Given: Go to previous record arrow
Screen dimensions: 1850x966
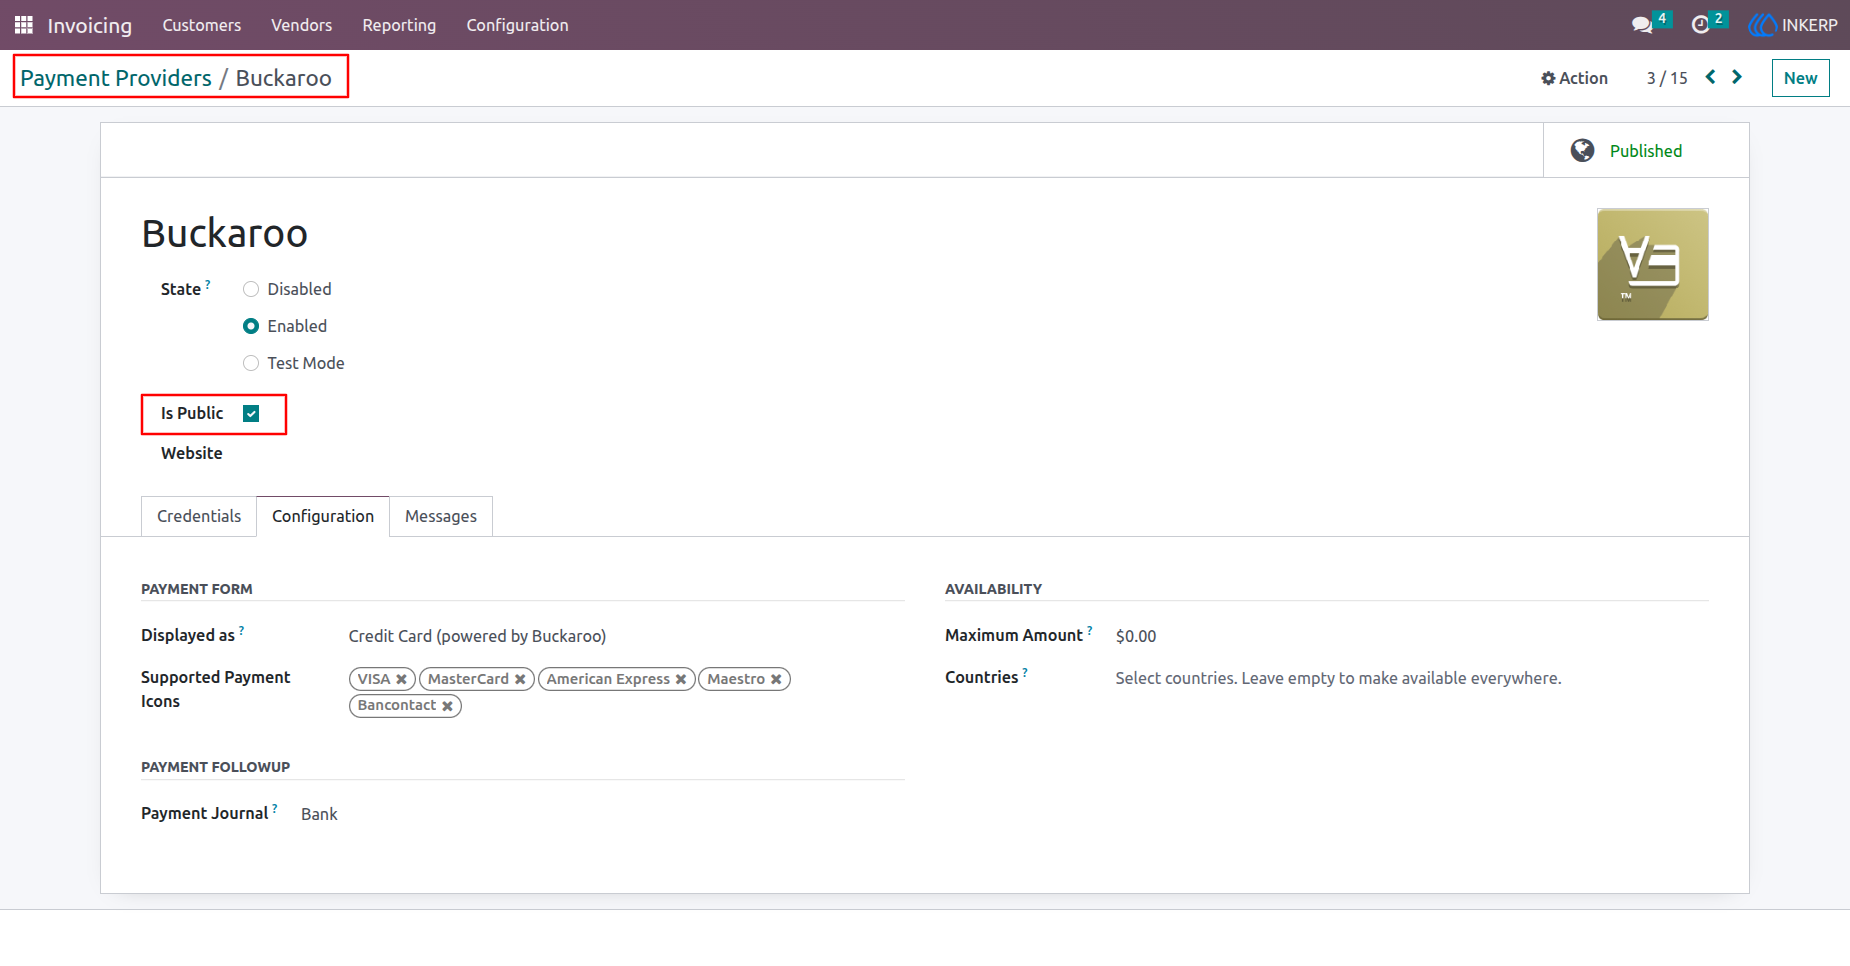Looking at the screenshot, I should tap(1711, 77).
